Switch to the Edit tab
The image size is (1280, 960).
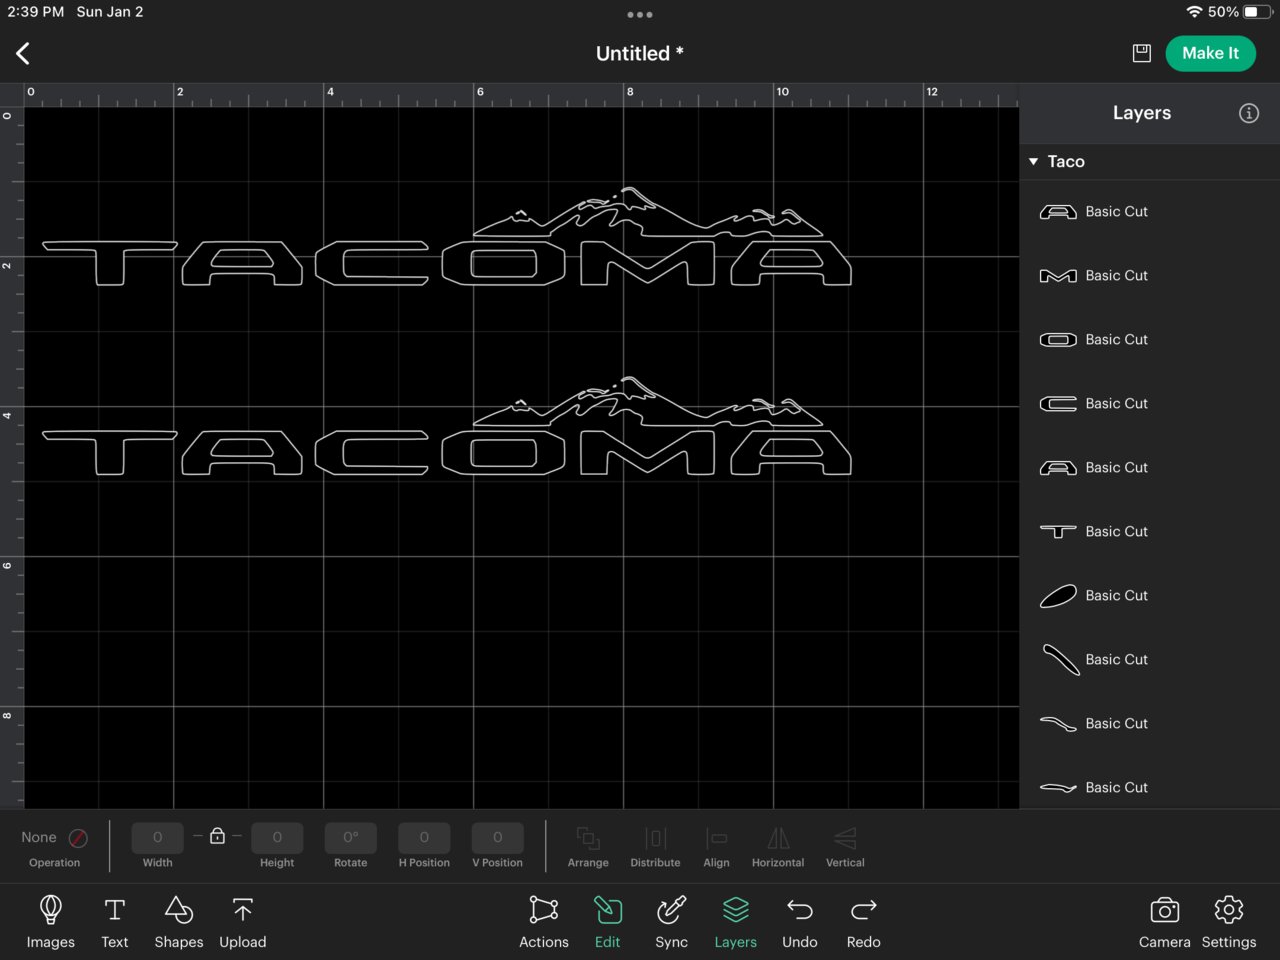(608, 921)
